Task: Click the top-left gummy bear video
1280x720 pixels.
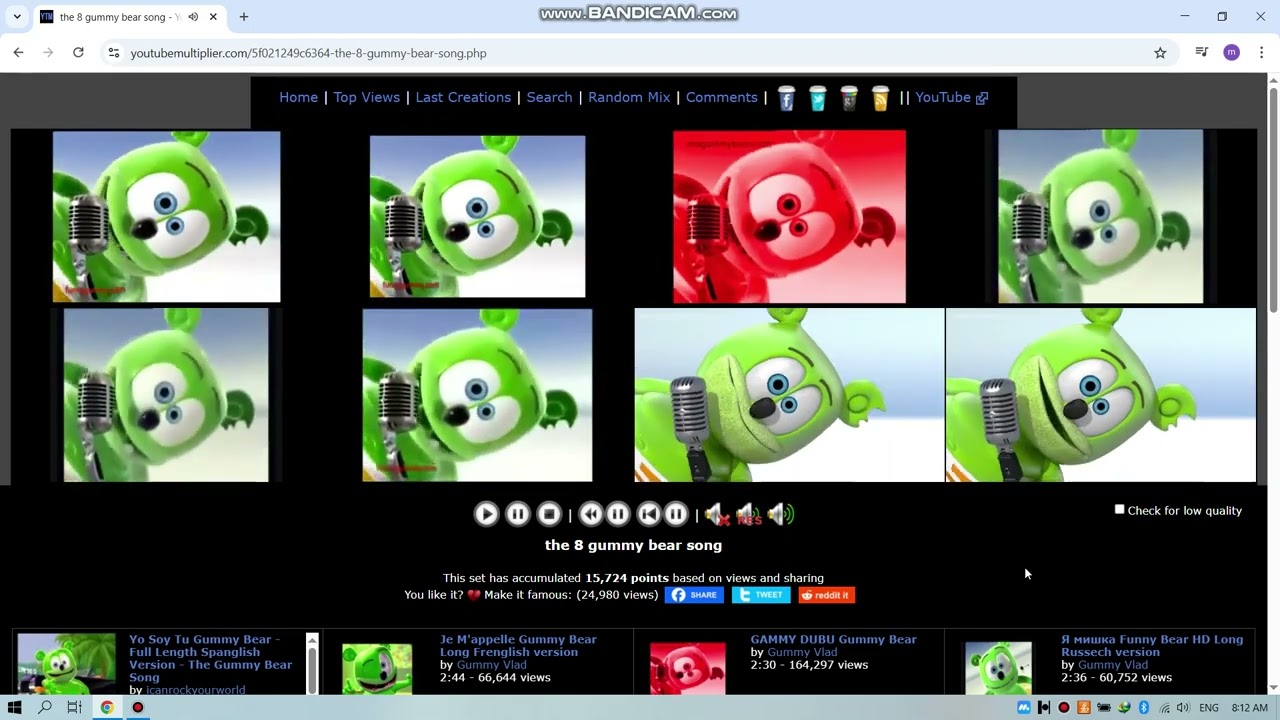Action: pyautogui.click(x=166, y=216)
